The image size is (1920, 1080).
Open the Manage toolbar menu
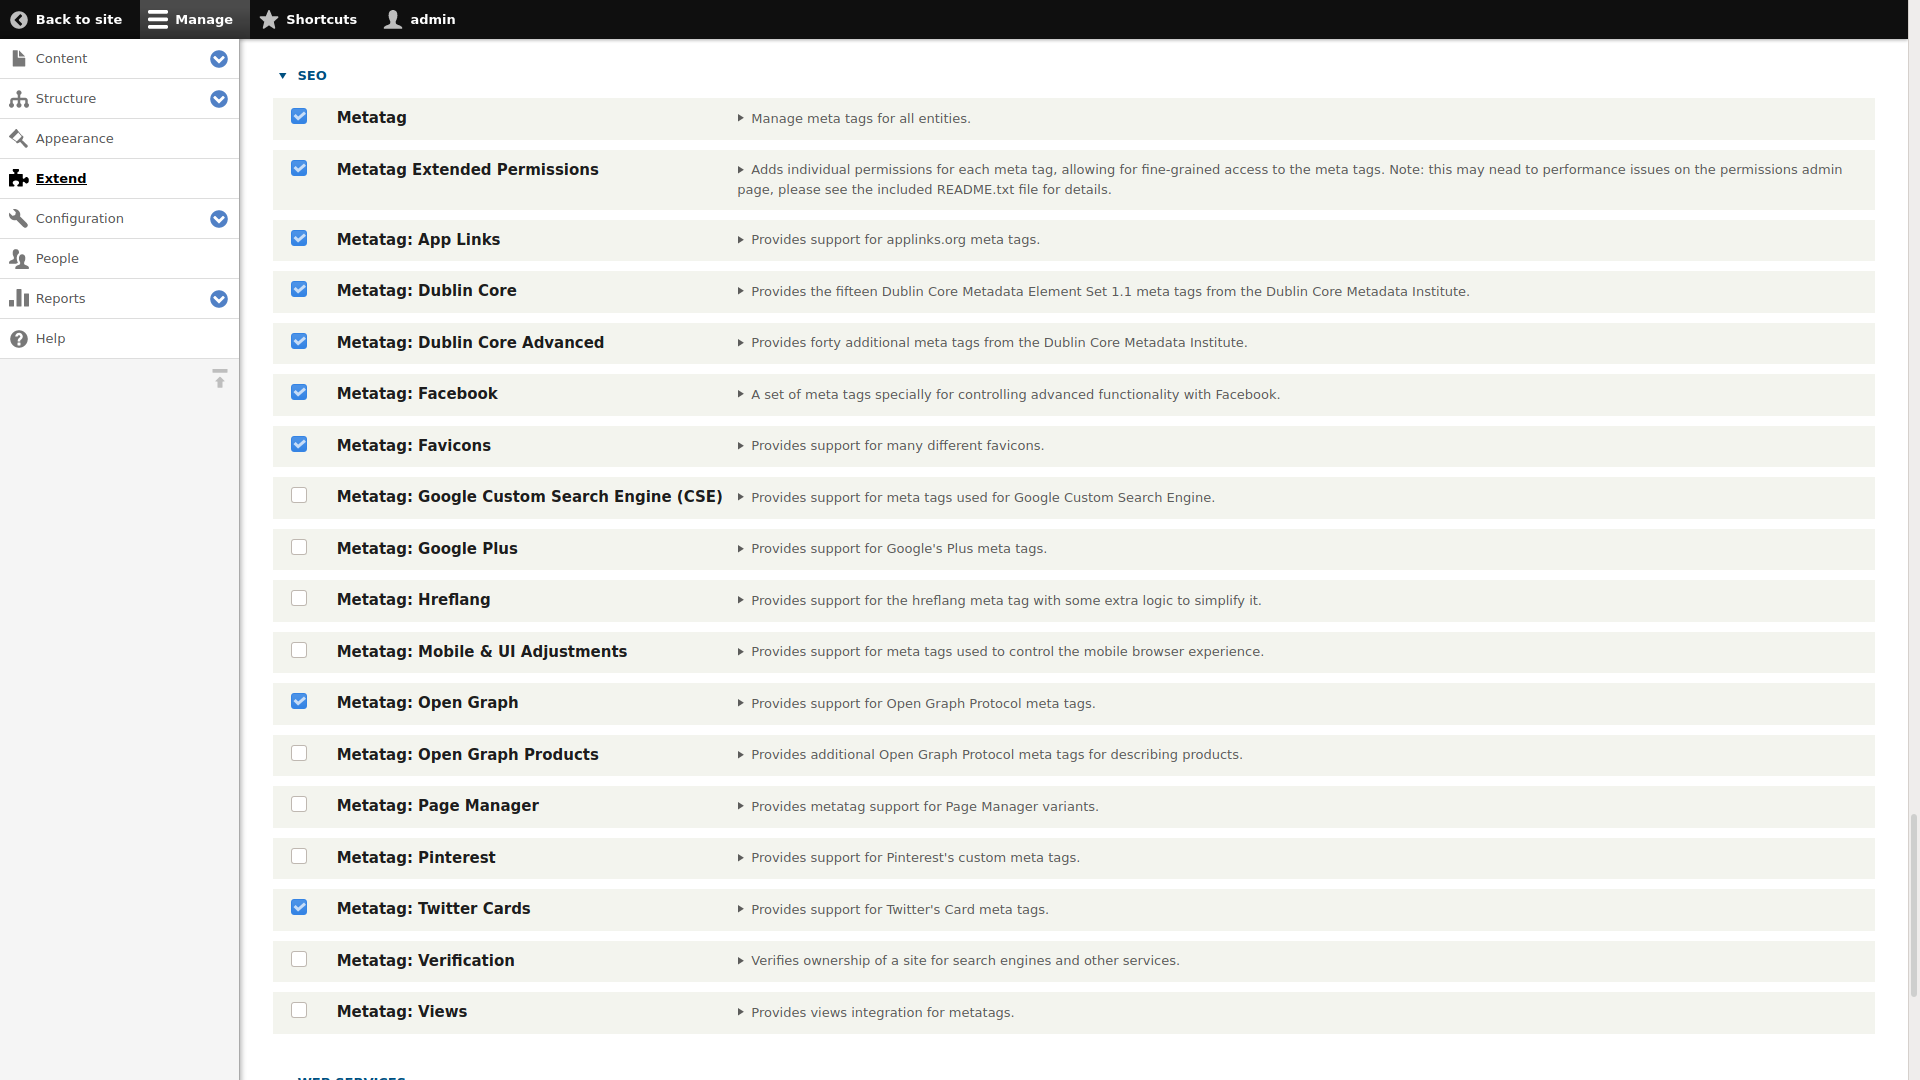(191, 19)
